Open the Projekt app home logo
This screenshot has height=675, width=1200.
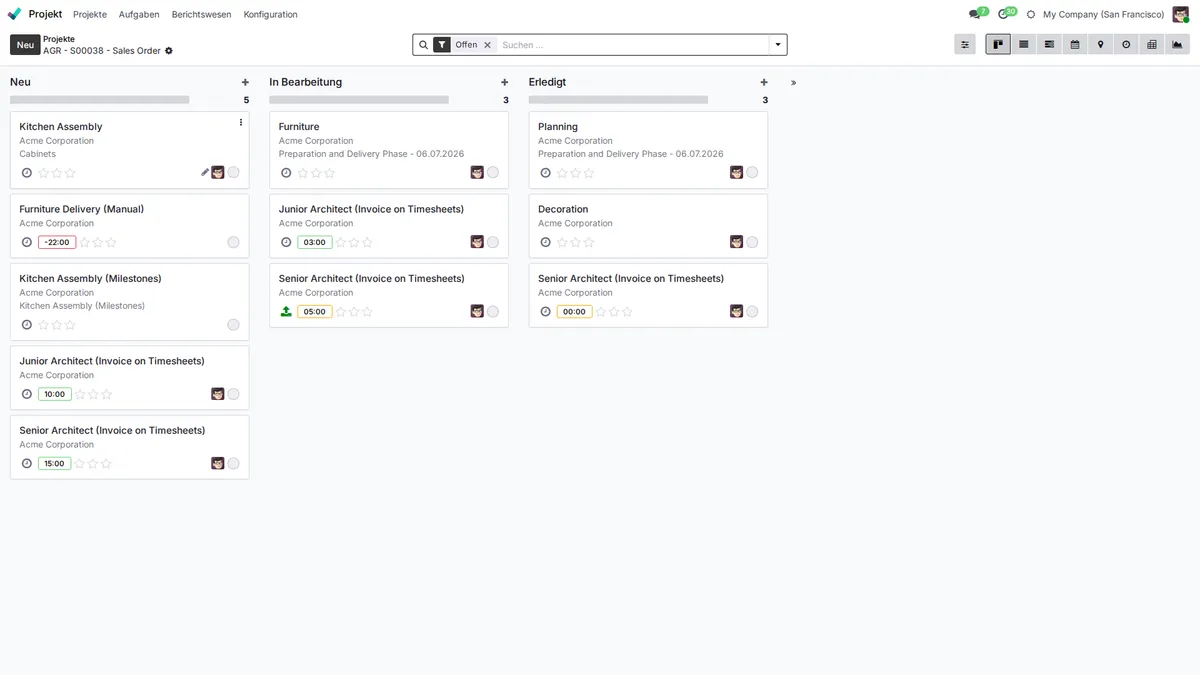14,14
